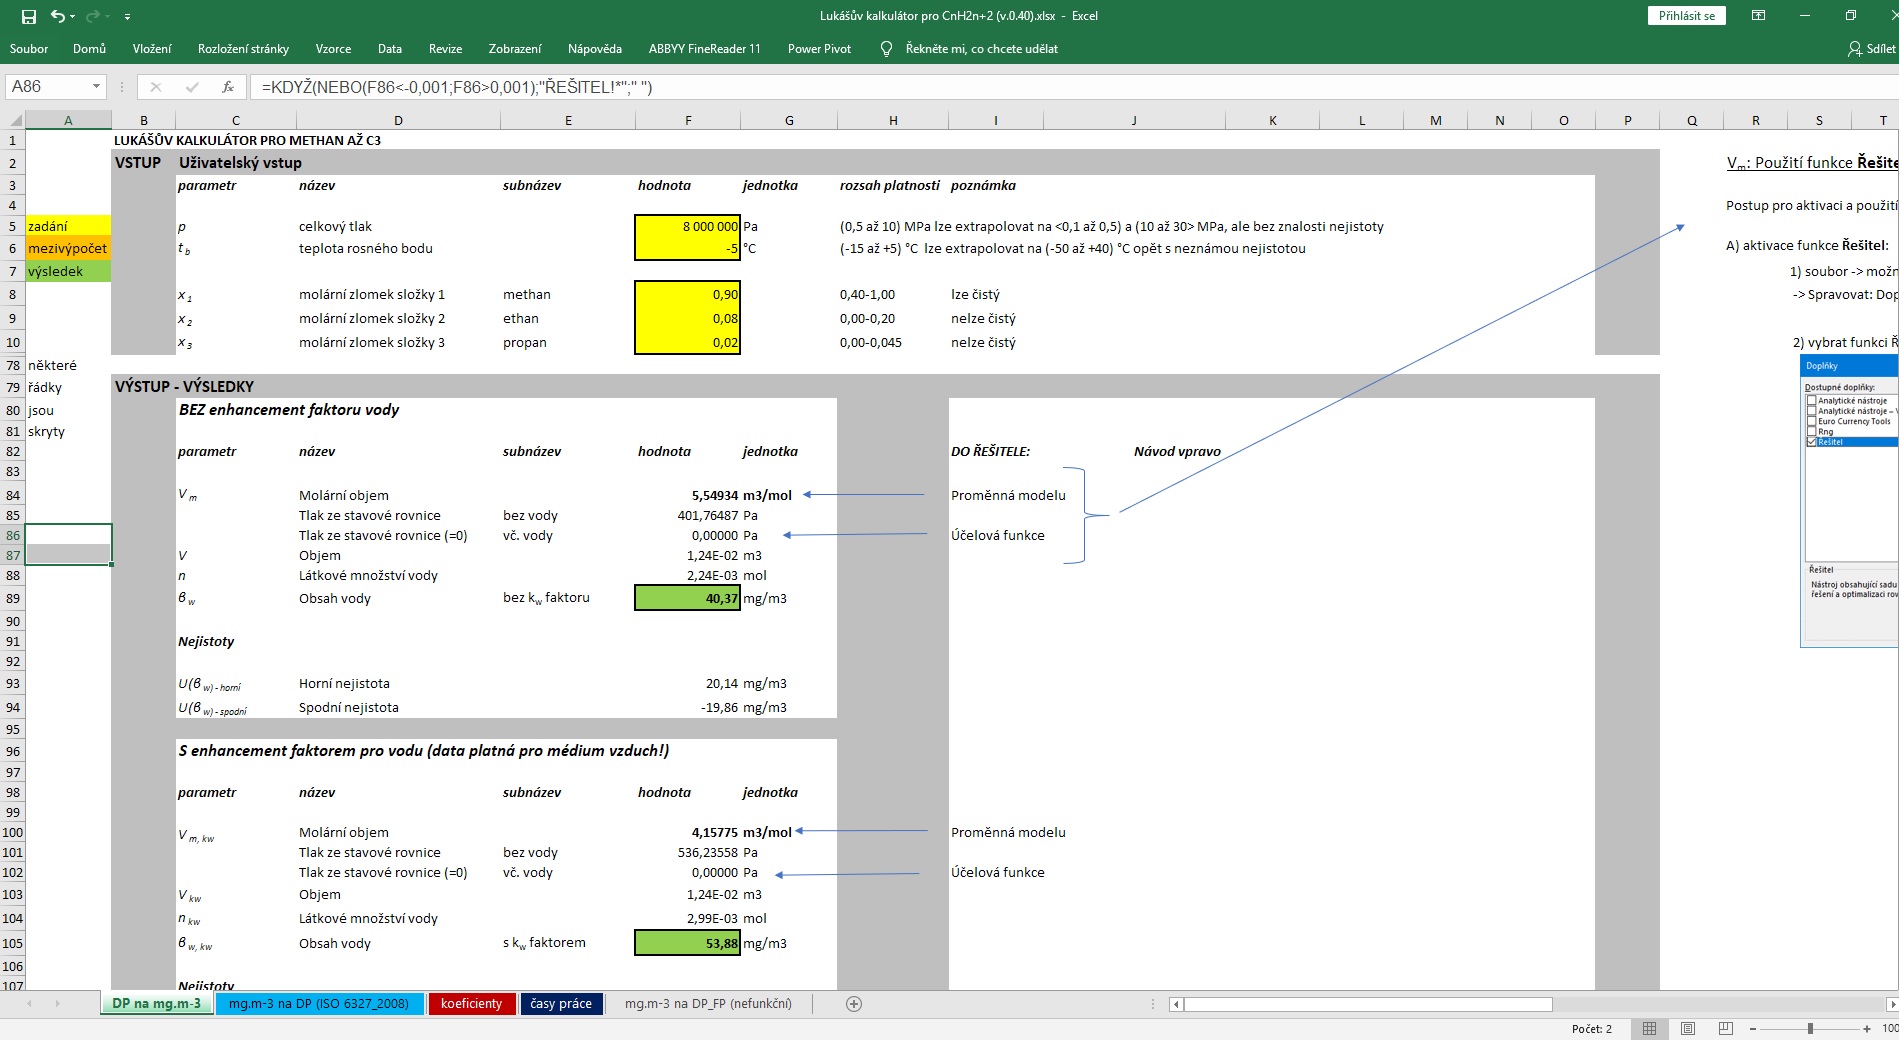Screen dimensions: 1899x1040
Task: Click the yellow 'zadání' legend cell
Action: 68,226
